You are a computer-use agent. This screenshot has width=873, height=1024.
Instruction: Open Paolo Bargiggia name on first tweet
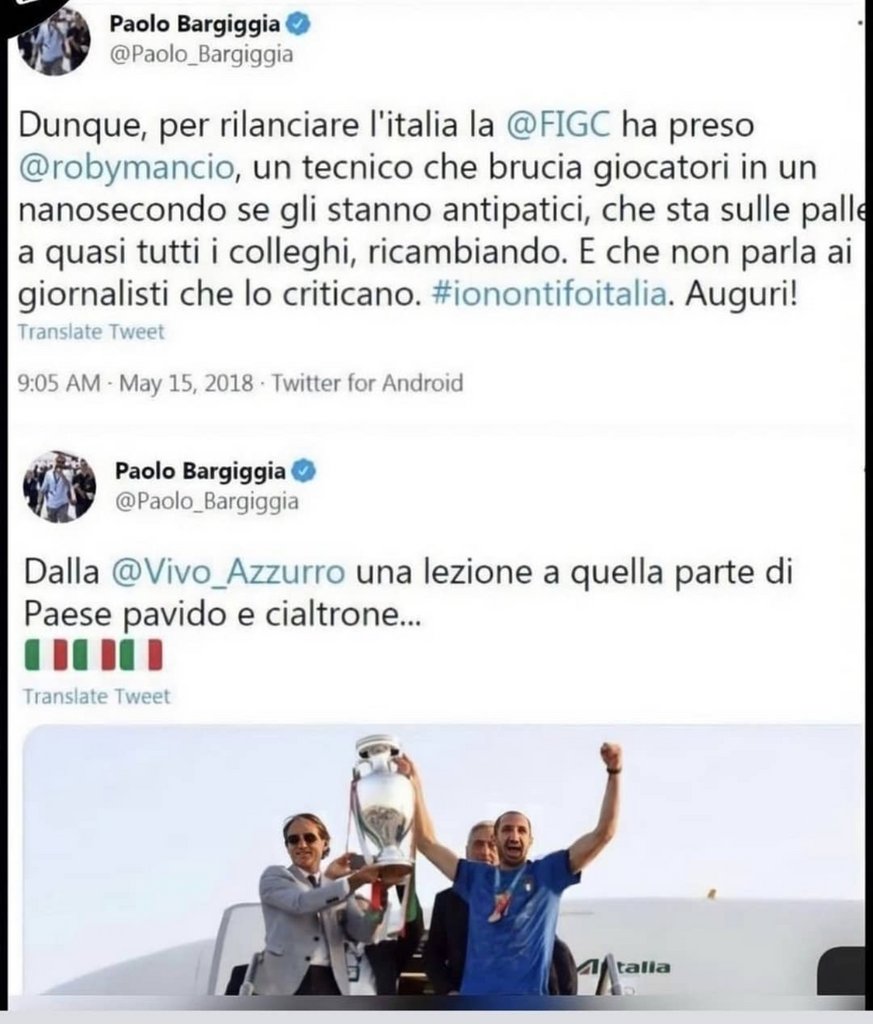click(195, 24)
